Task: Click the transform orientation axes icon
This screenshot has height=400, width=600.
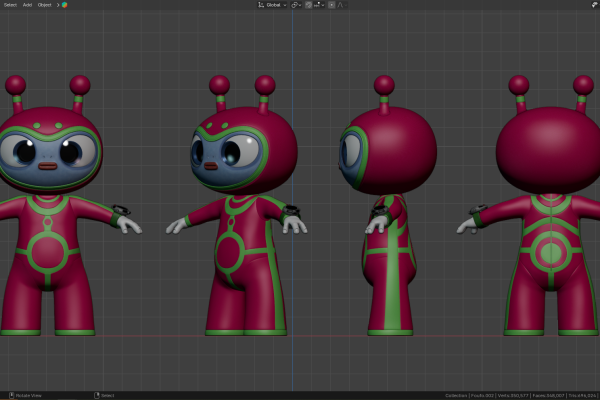Action: coord(261,5)
